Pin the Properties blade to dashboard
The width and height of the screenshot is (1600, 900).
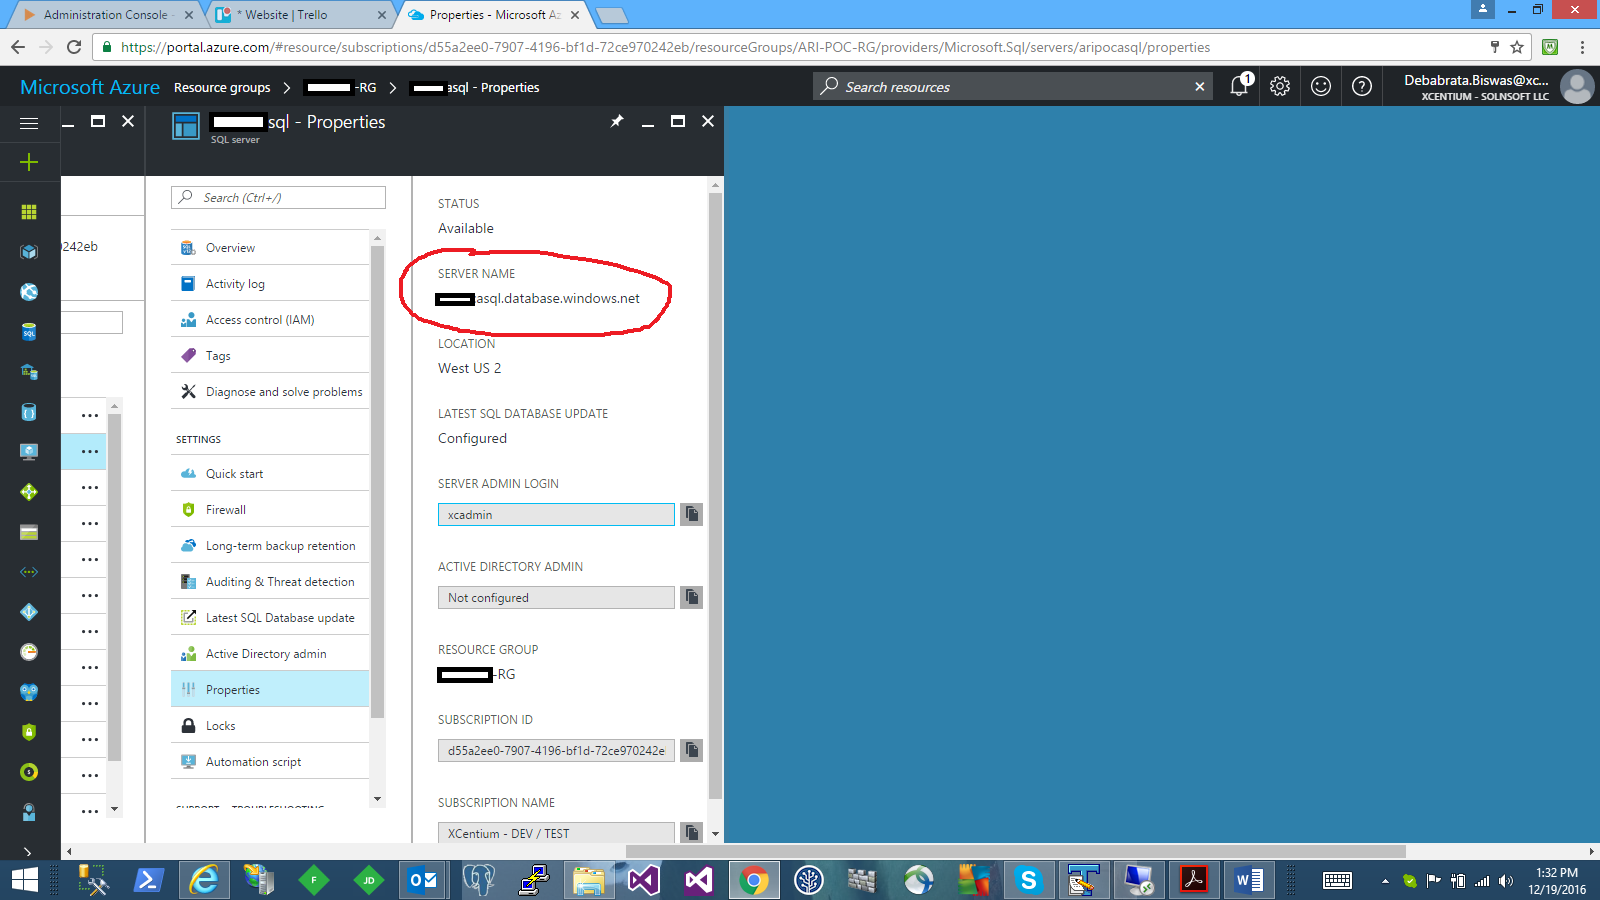pos(617,121)
